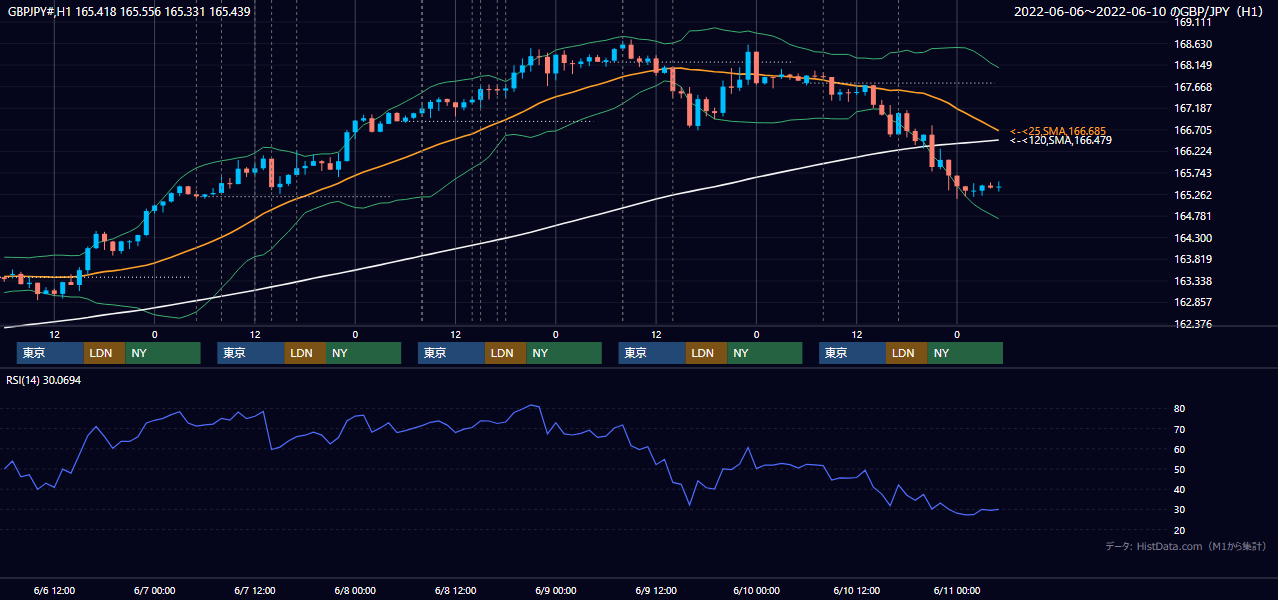
Task: Click price axis value 164.781
Action: pos(1193,216)
